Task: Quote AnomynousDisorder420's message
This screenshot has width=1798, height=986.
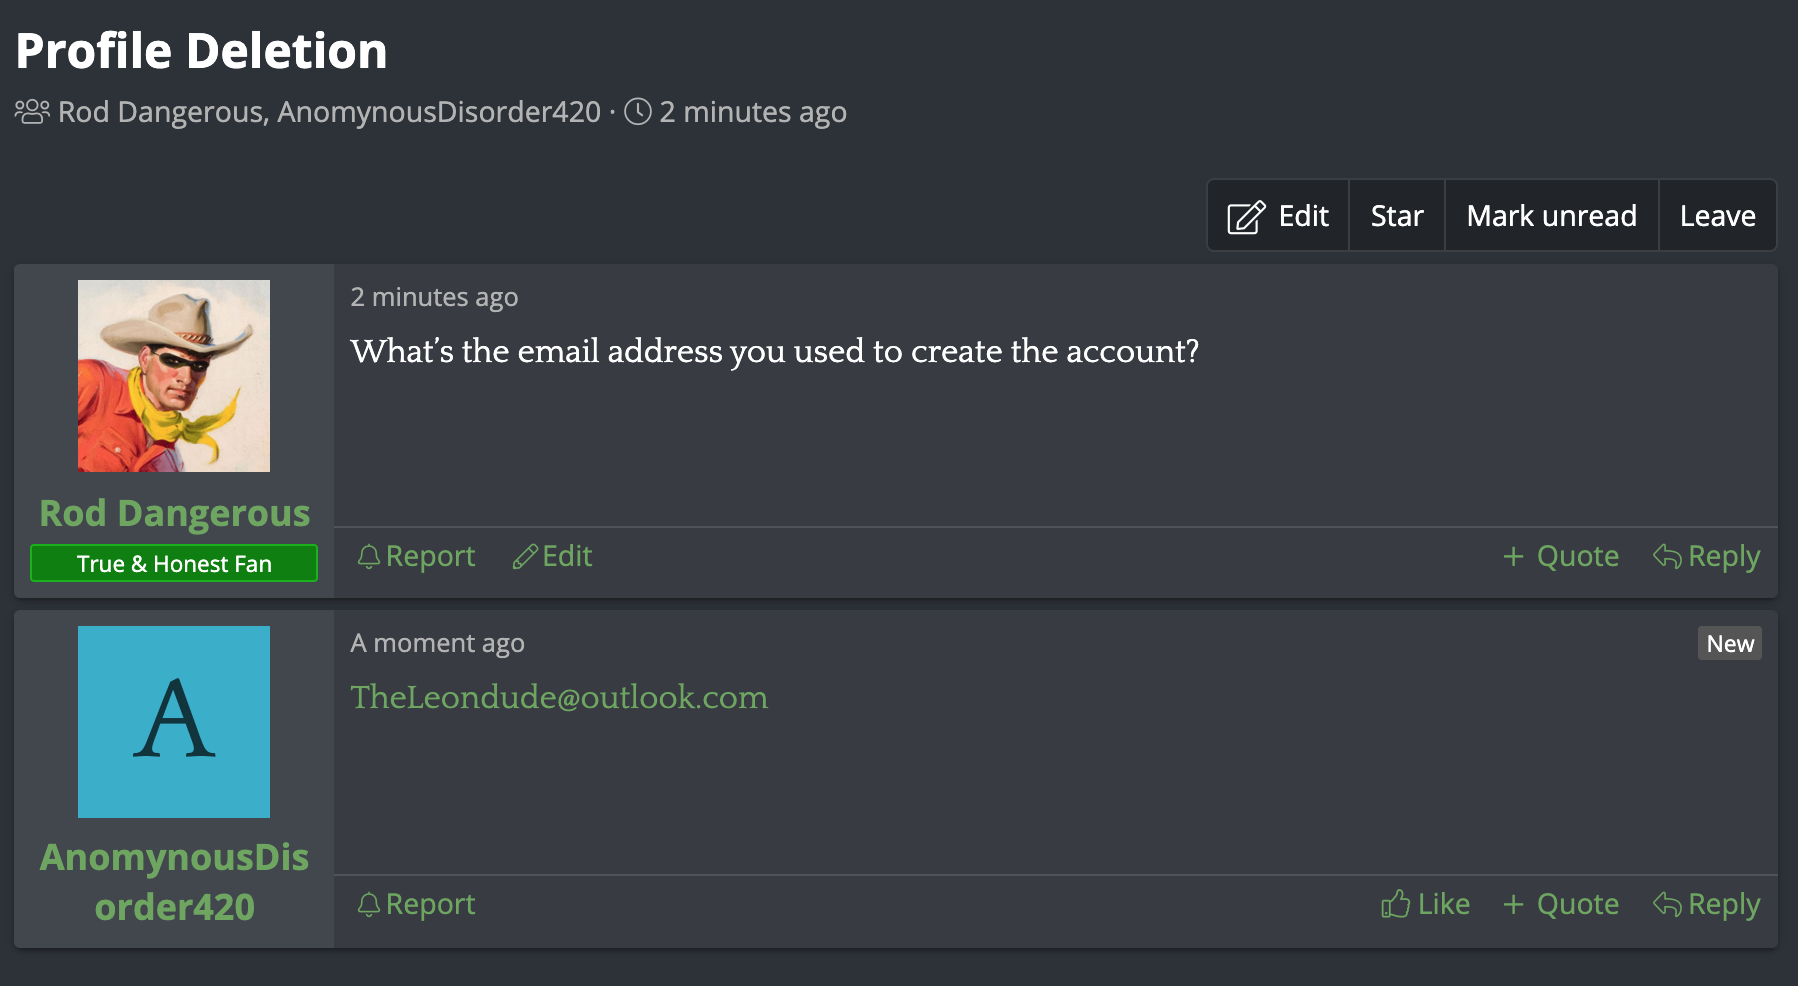Action: pyautogui.click(x=1560, y=904)
